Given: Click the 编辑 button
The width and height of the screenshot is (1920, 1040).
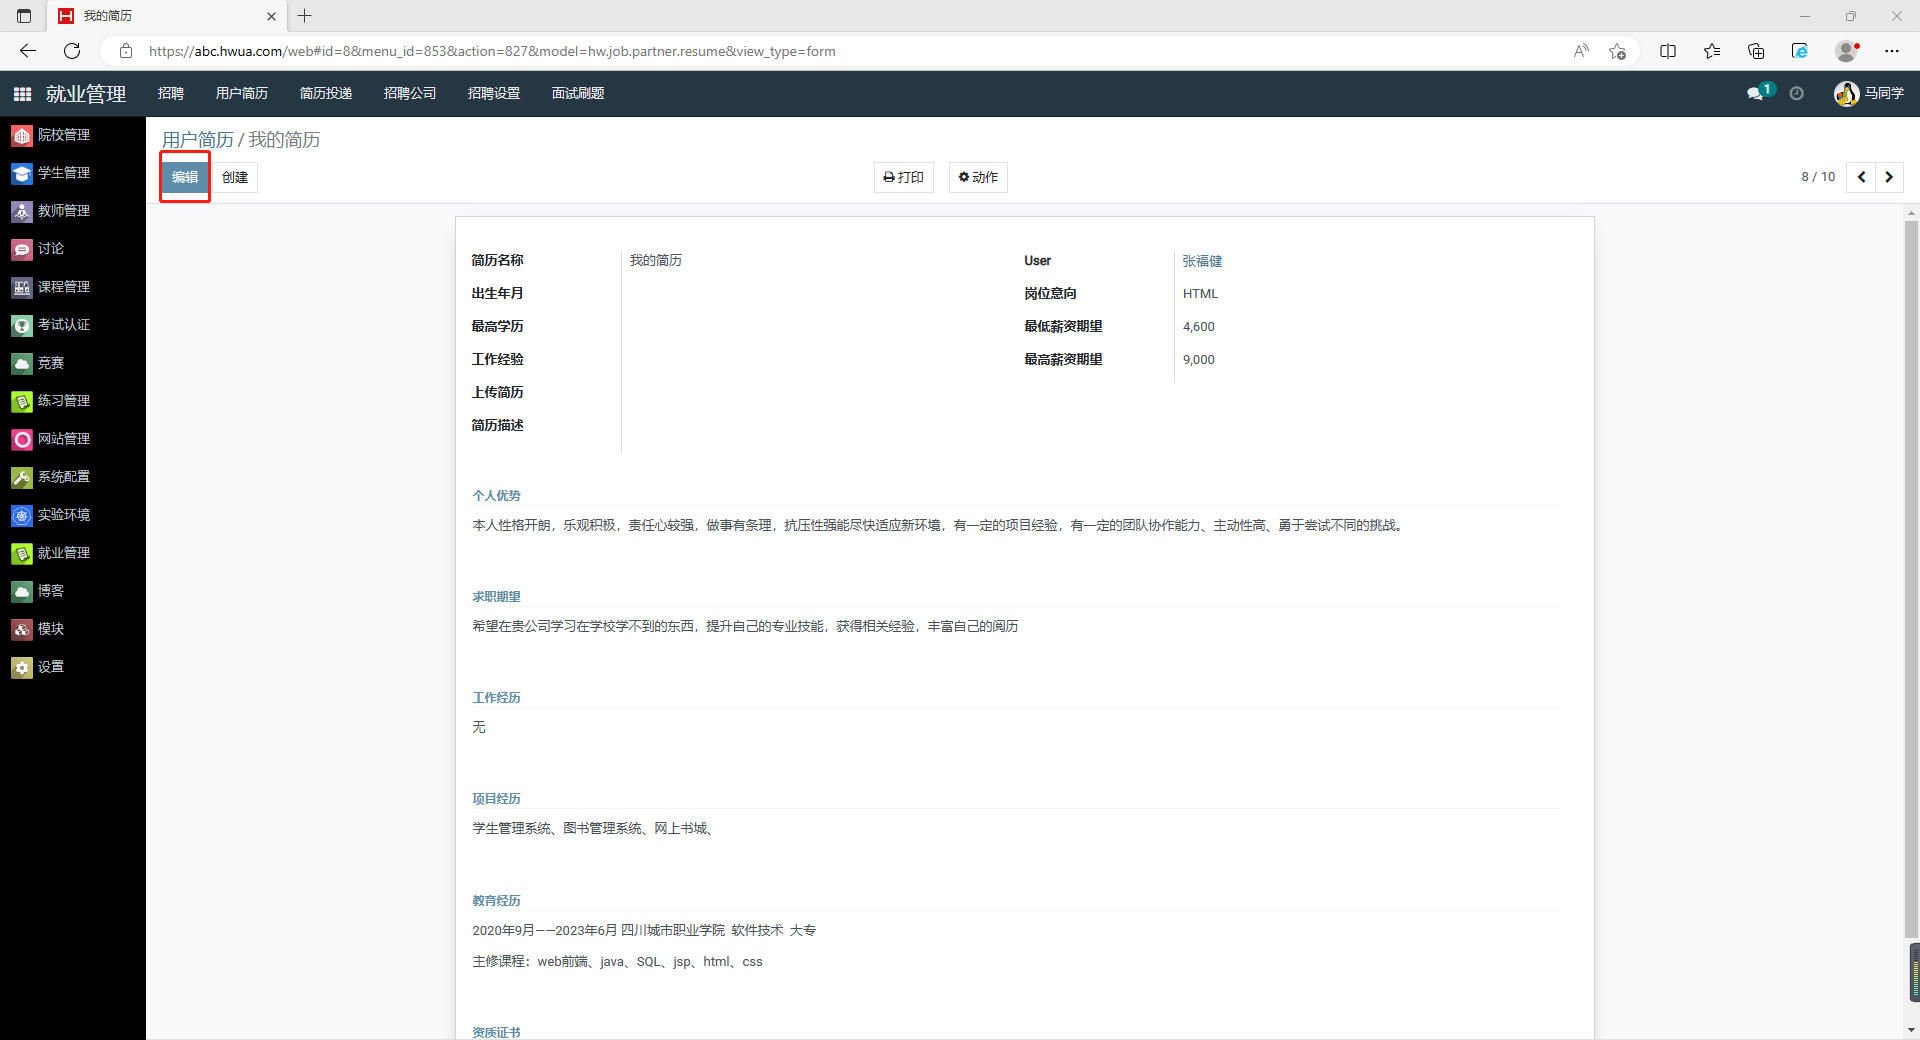Looking at the screenshot, I should pos(185,177).
